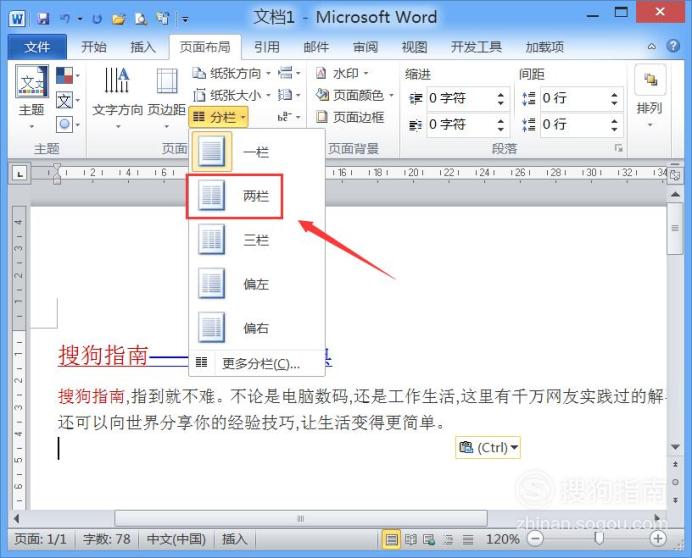Select 三栏 three columns option
The width and height of the screenshot is (692, 558).
256,240
